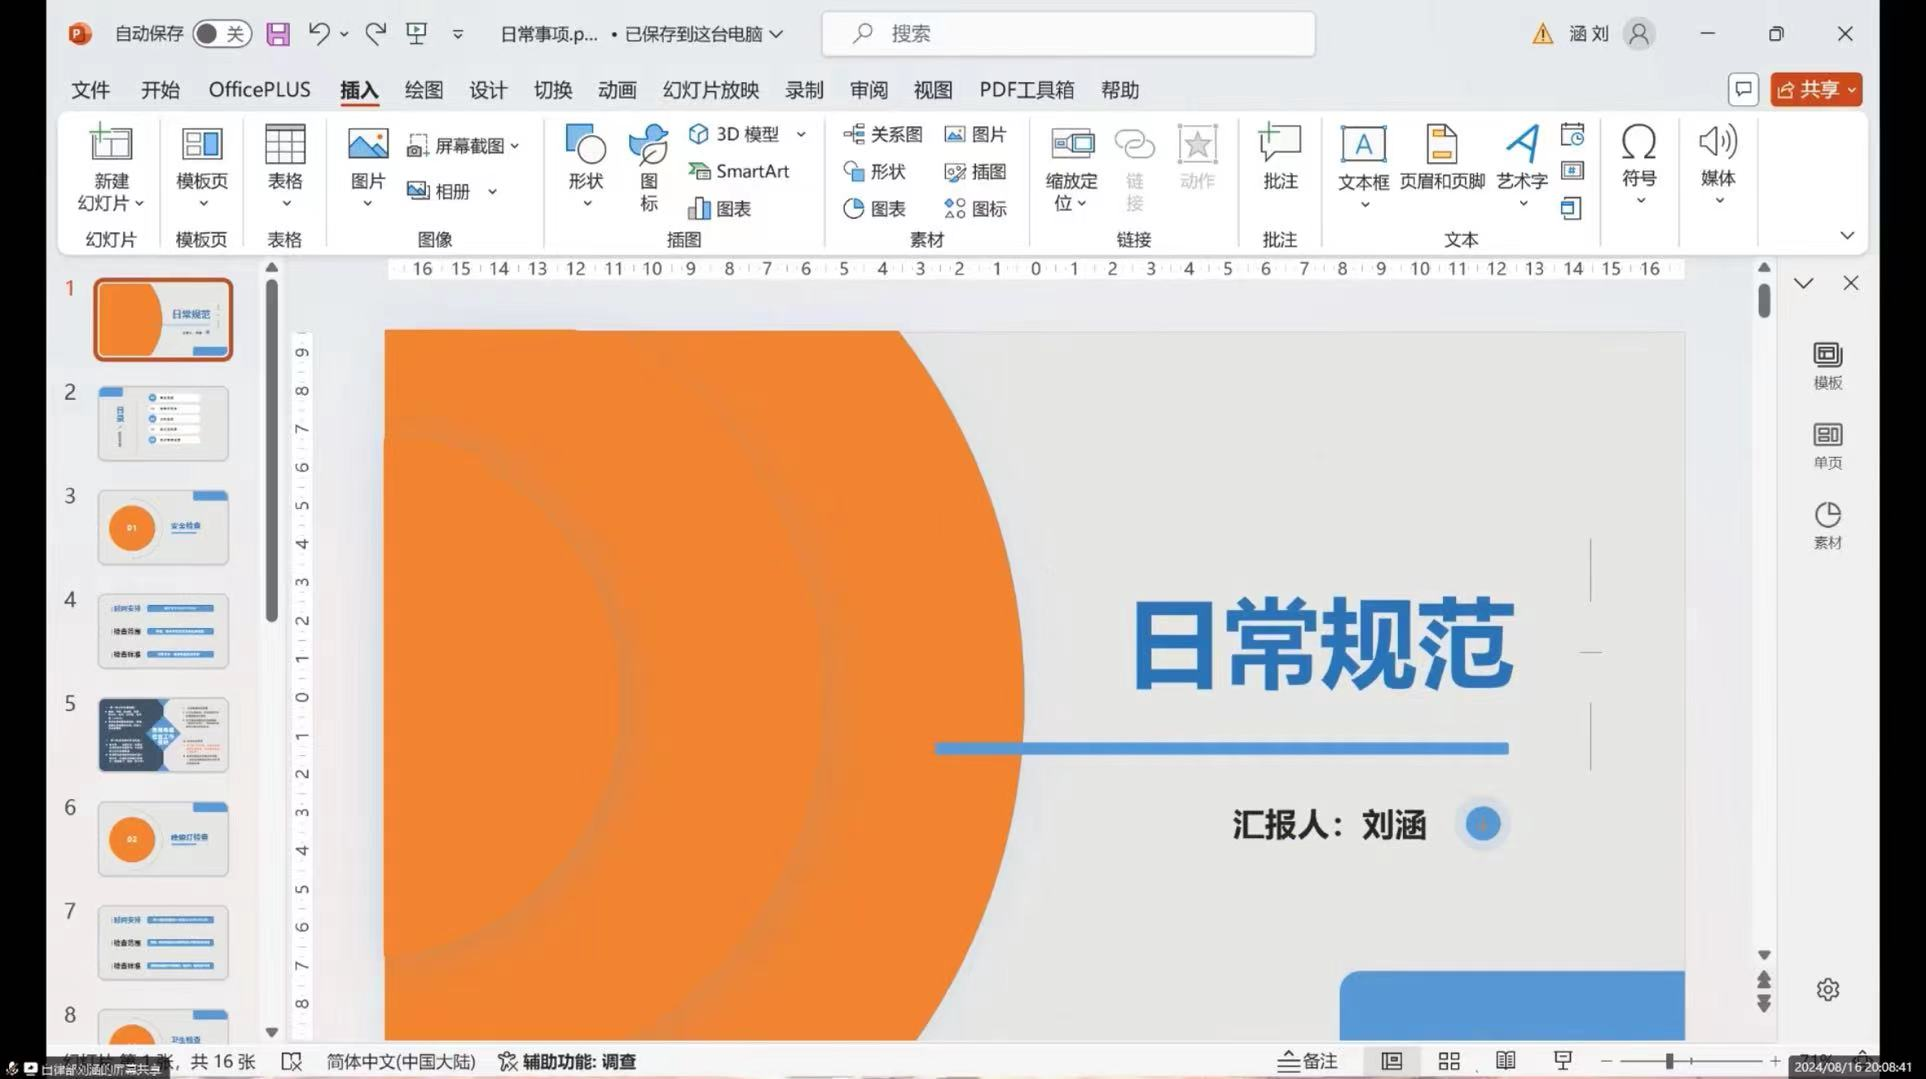Click the Undo arrow icon
1926x1079 pixels.
pyautogui.click(x=319, y=34)
